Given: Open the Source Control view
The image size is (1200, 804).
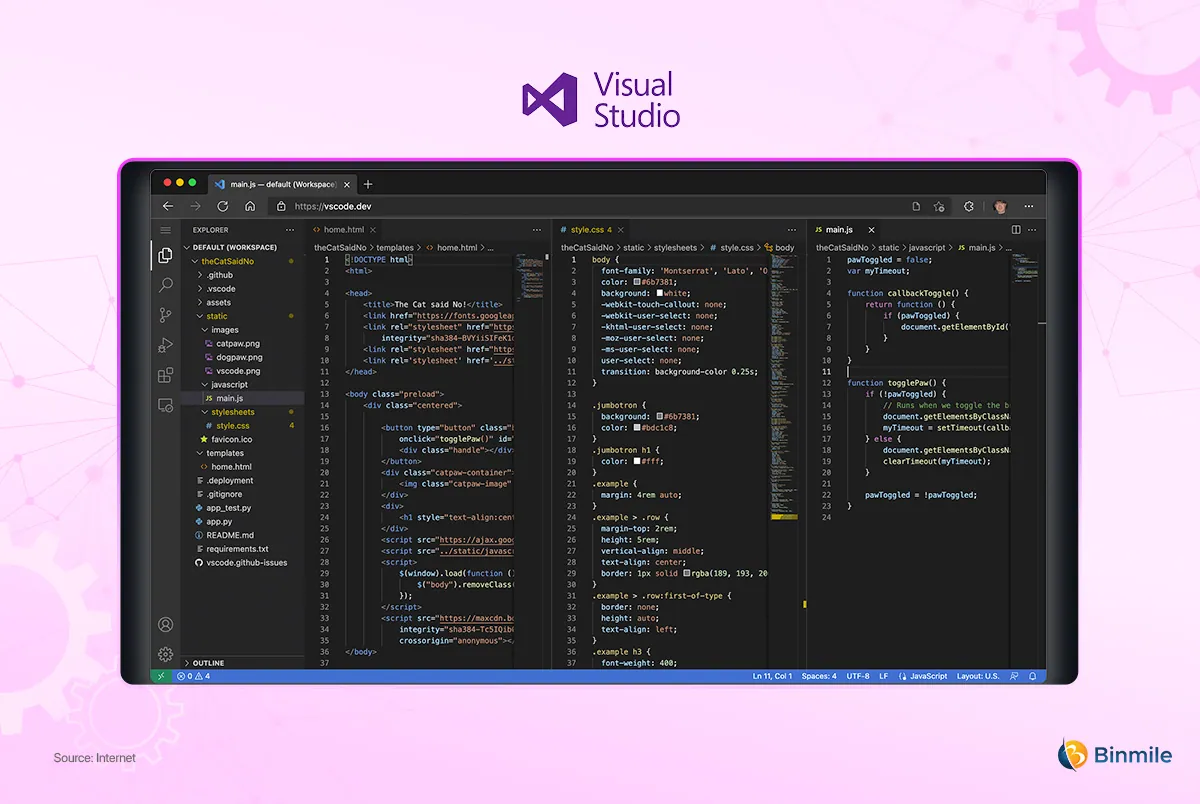Looking at the screenshot, I should (165, 315).
